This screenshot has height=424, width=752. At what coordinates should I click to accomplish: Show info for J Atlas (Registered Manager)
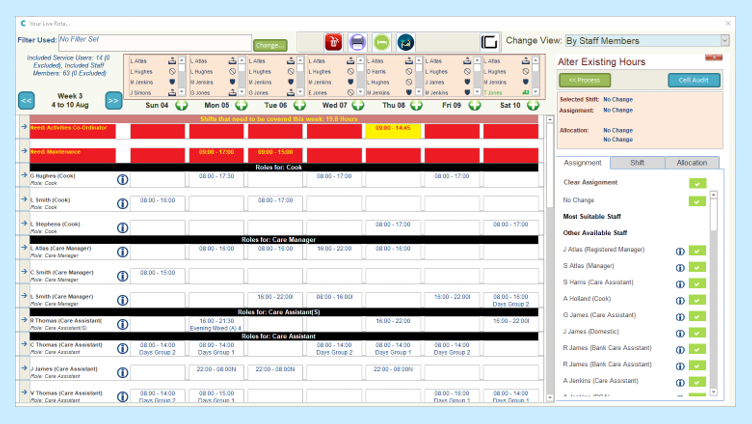coord(680,251)
